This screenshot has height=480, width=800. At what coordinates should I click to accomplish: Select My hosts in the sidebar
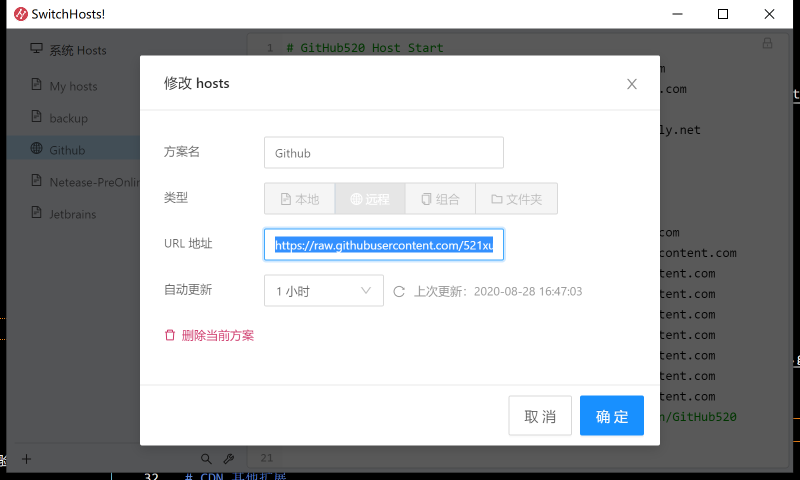coord(73,86)
